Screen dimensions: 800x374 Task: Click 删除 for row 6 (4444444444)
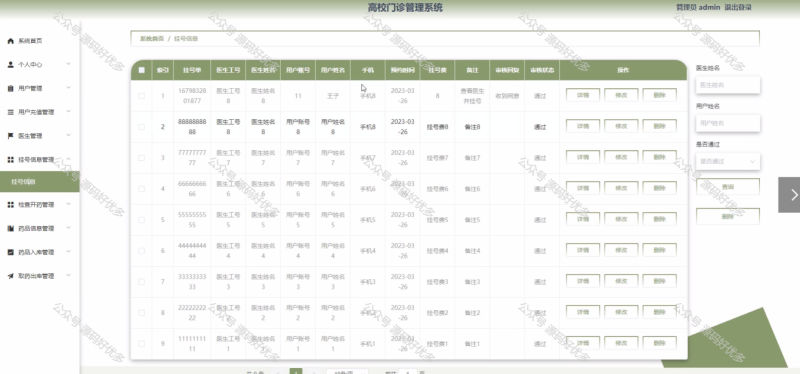click(x=659, y=251)
